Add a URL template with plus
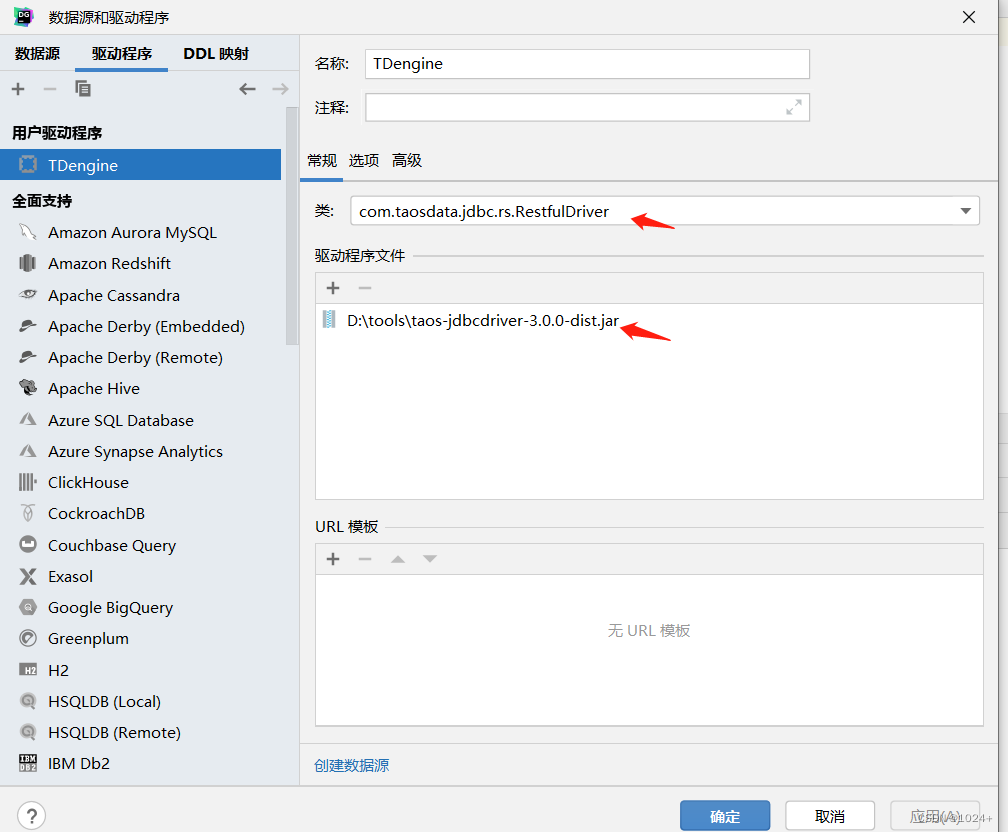1008x832 pixels. pos(333,559)
